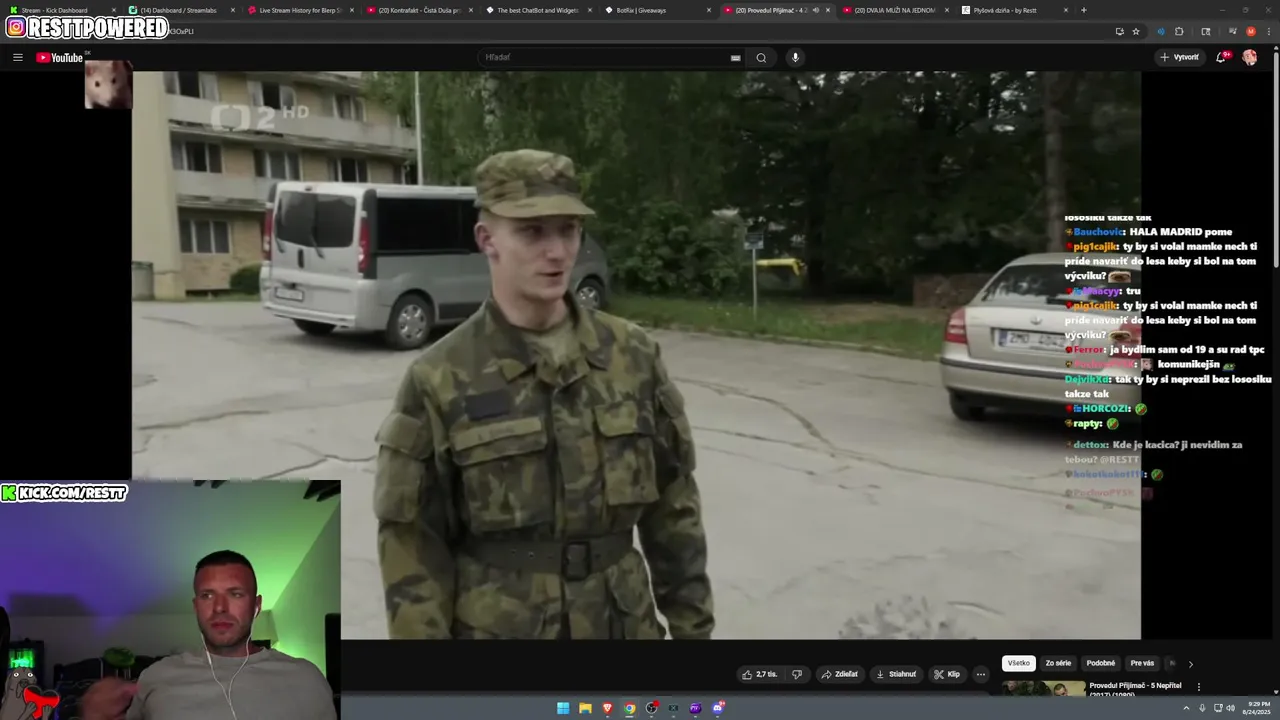This screenshot has height=720, width=1280.
Task: Open browser extensions puzzle icon
Action: point(1179,31)
